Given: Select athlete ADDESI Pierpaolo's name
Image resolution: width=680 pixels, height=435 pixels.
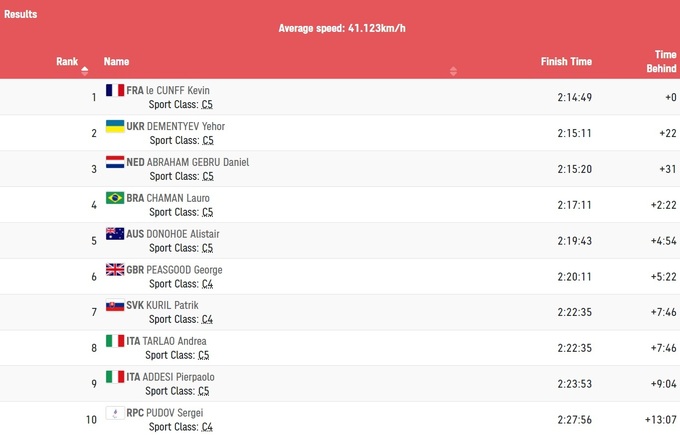Looking at the screenshot, I should (181, 377).
